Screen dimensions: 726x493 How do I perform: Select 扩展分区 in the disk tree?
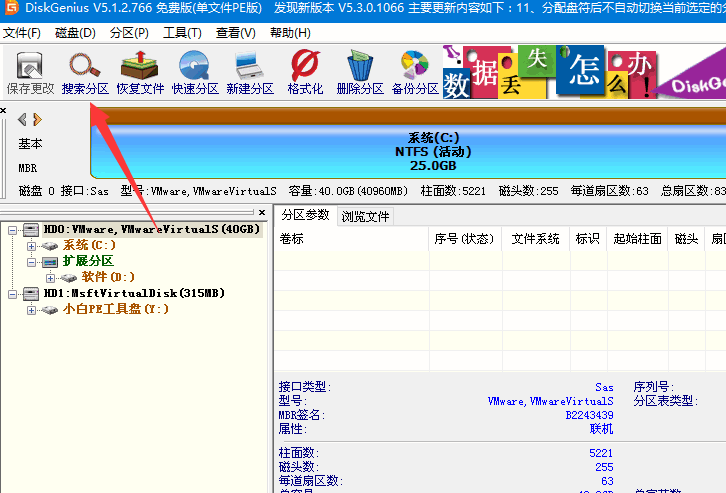pyautogui.click(x=88, y=261)
